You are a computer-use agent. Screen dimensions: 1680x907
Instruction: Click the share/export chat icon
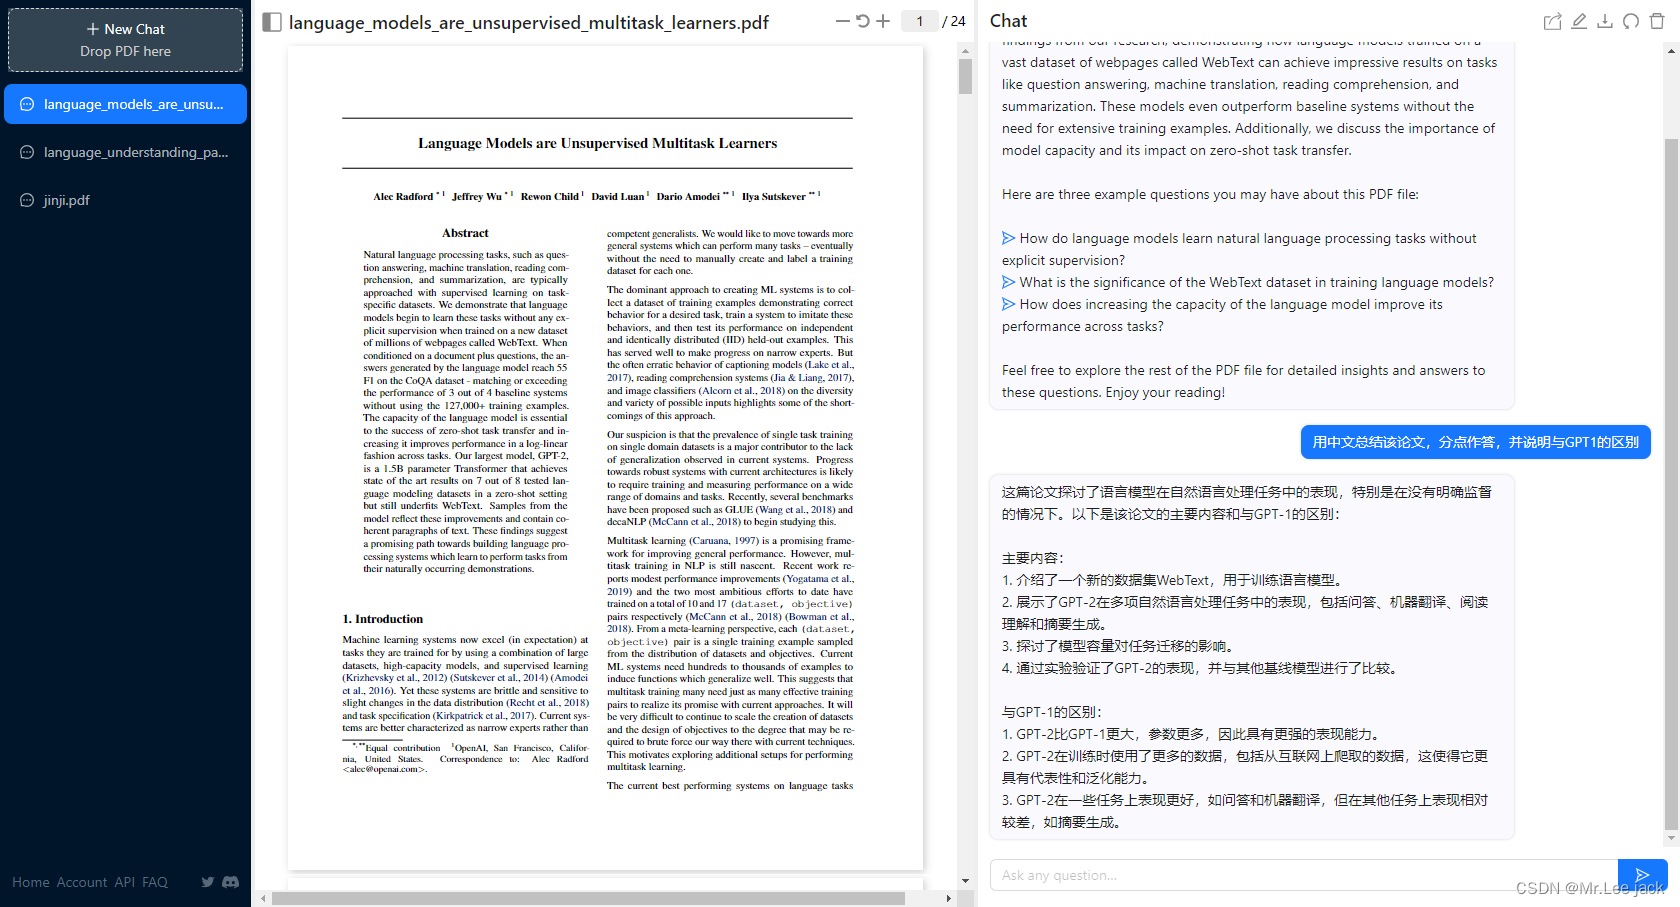1552,21
